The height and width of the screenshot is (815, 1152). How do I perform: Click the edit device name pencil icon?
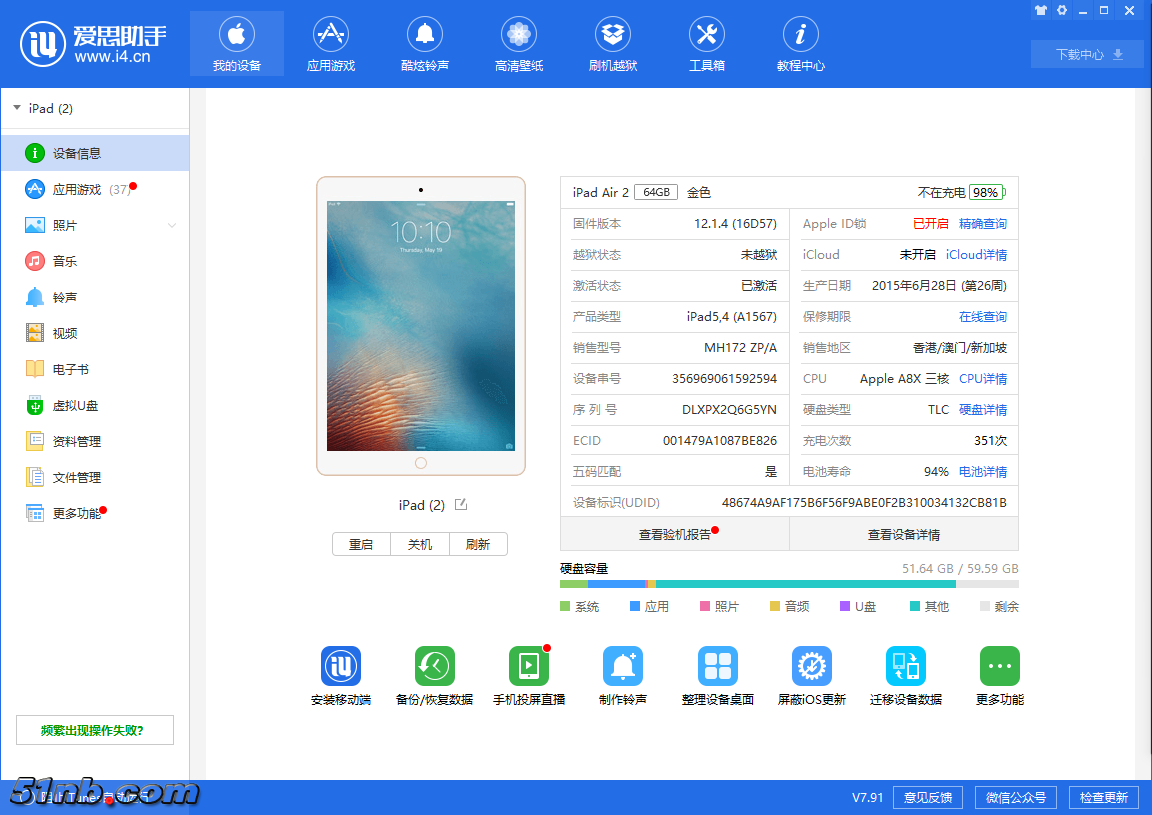click(x=461, y=505)
